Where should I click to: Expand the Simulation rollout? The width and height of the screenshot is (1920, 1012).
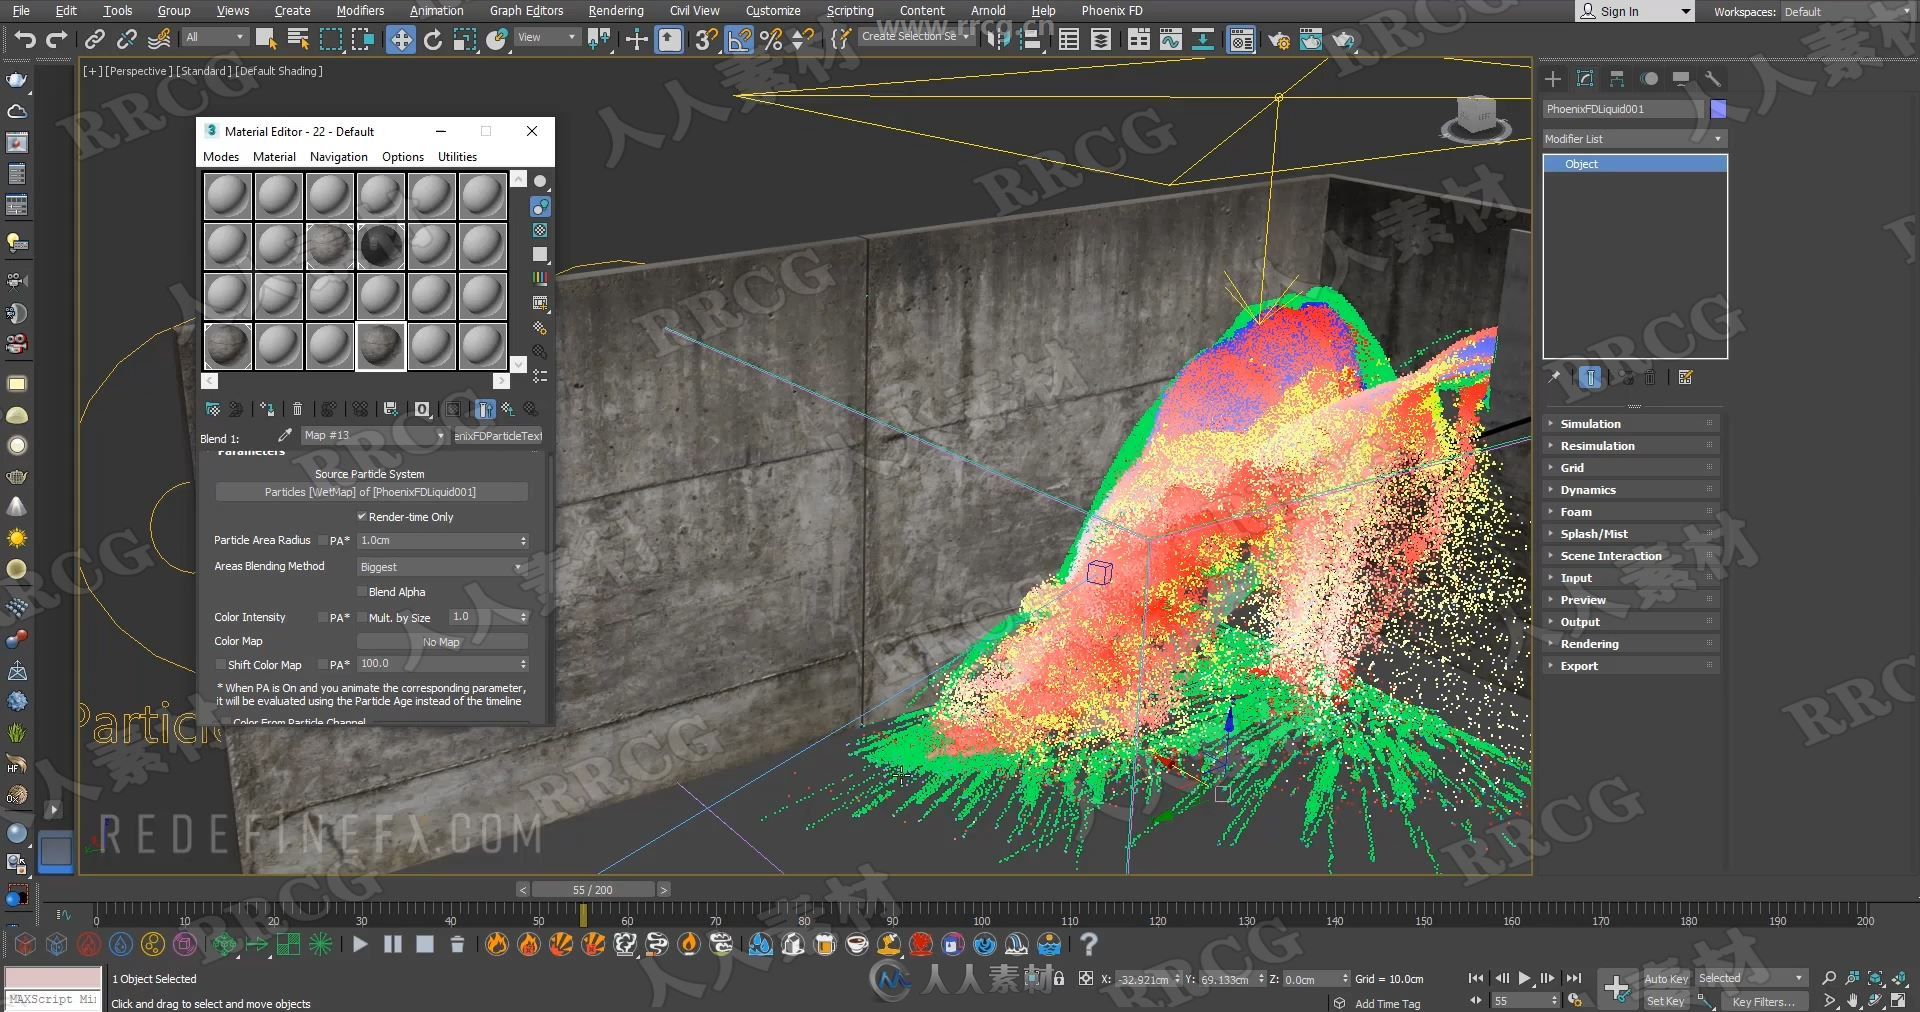(x=1631, y=424)
